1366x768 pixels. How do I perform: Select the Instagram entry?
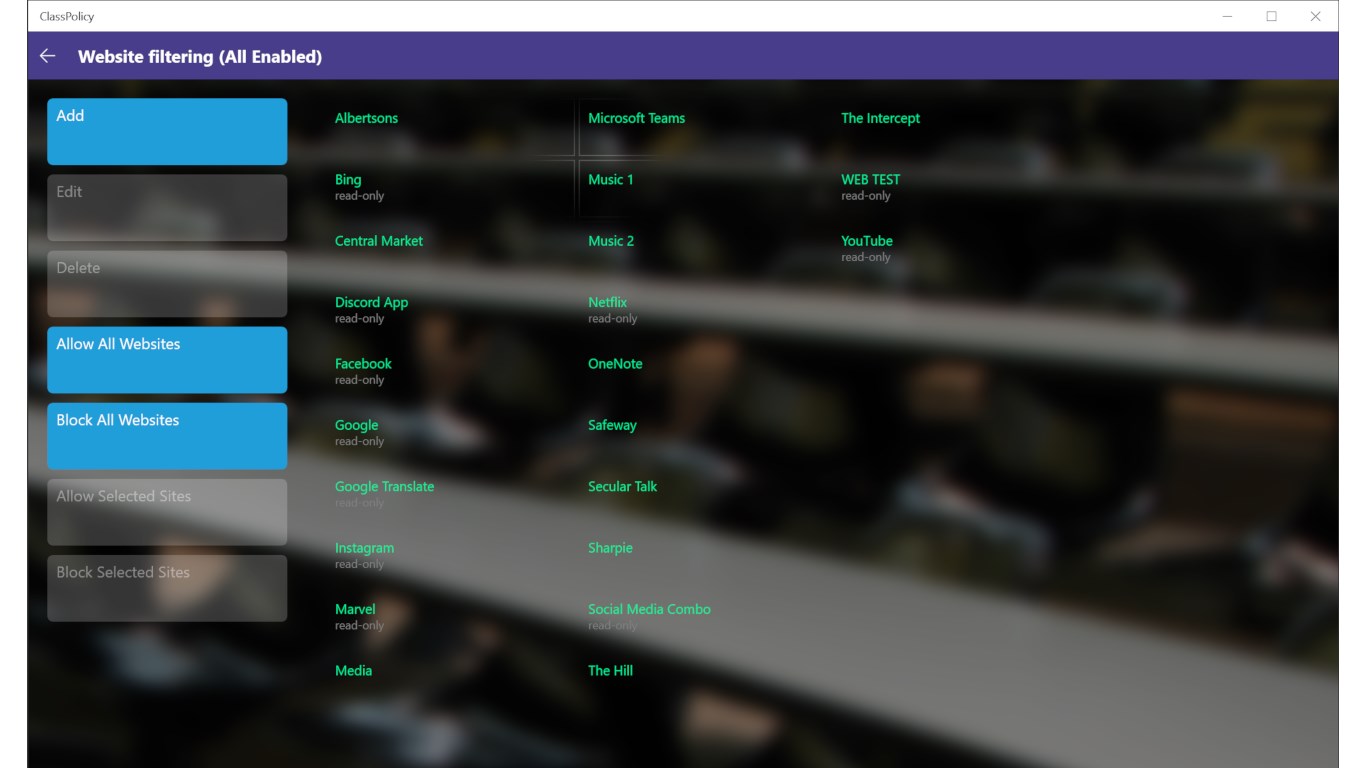pos(364,555)
